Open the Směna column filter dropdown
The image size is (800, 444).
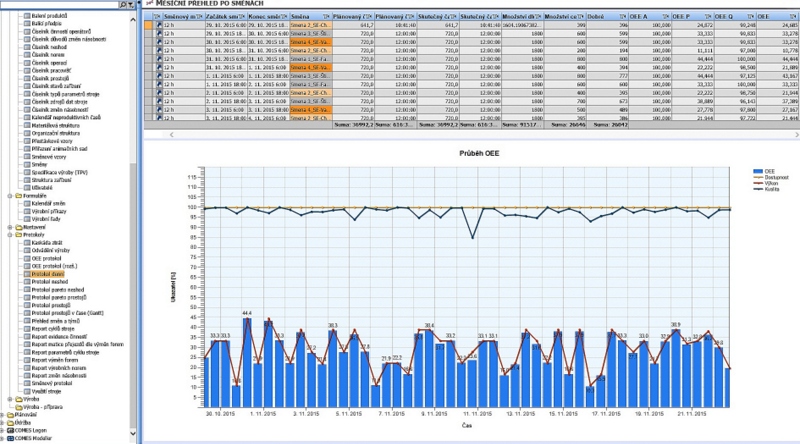point(327,17)
